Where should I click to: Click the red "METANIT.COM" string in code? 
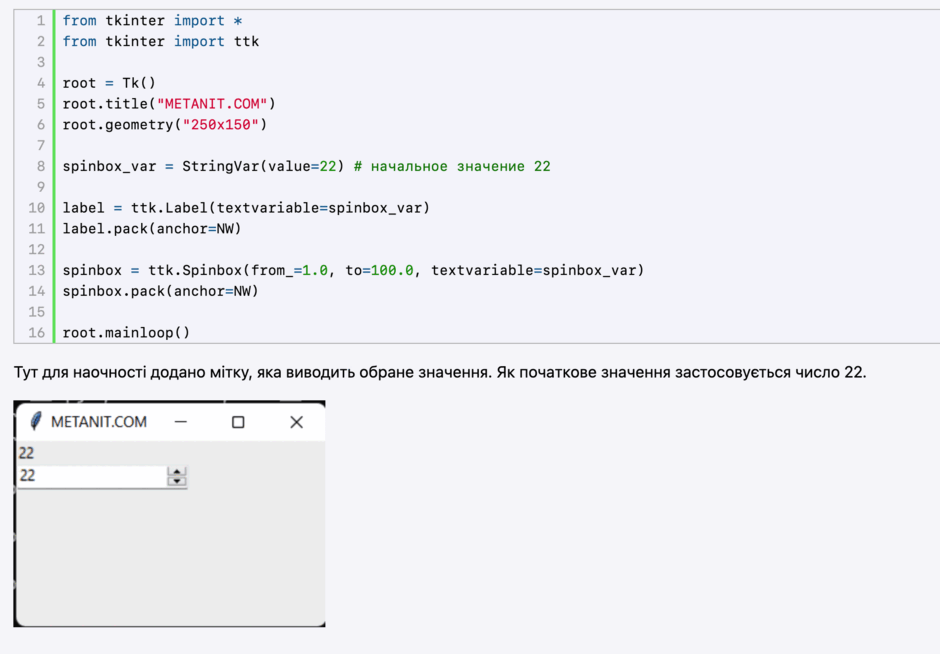click(x=212, y=104)
